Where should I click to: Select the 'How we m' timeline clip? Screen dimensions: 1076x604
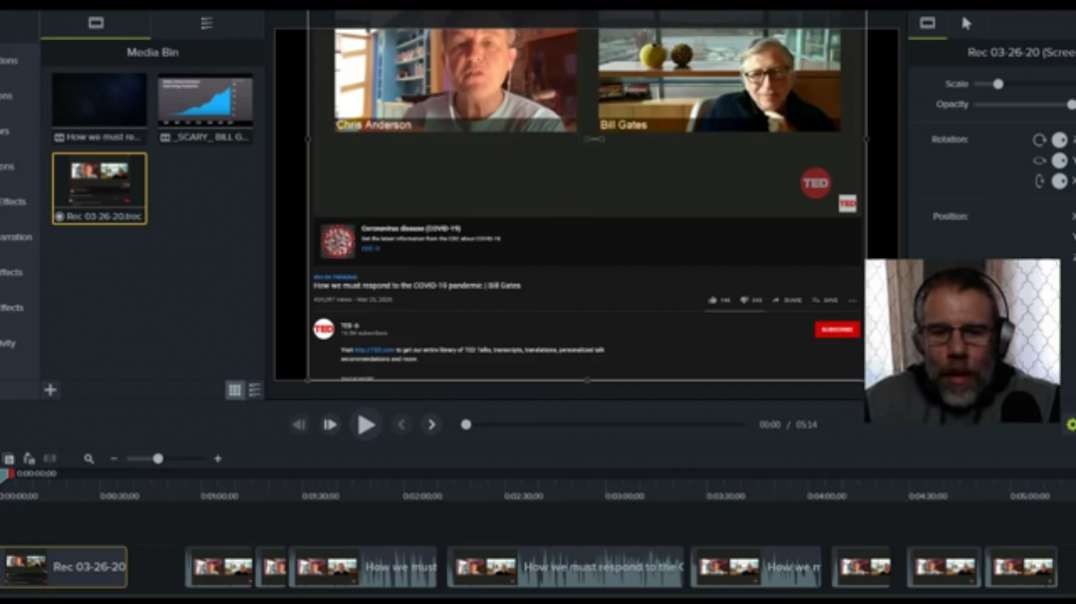[756, 567]
